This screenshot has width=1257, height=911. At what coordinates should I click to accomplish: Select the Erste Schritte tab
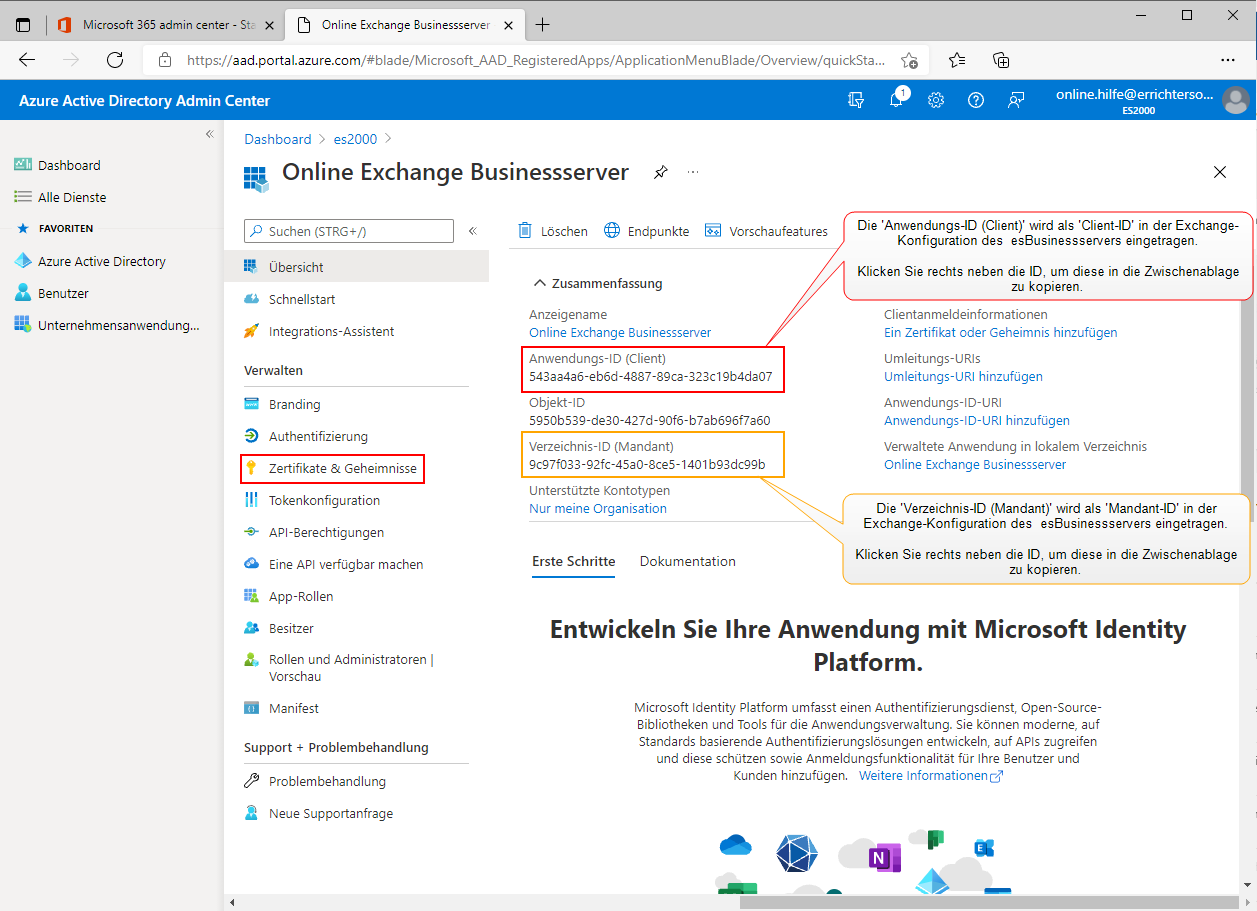(574, 562)
